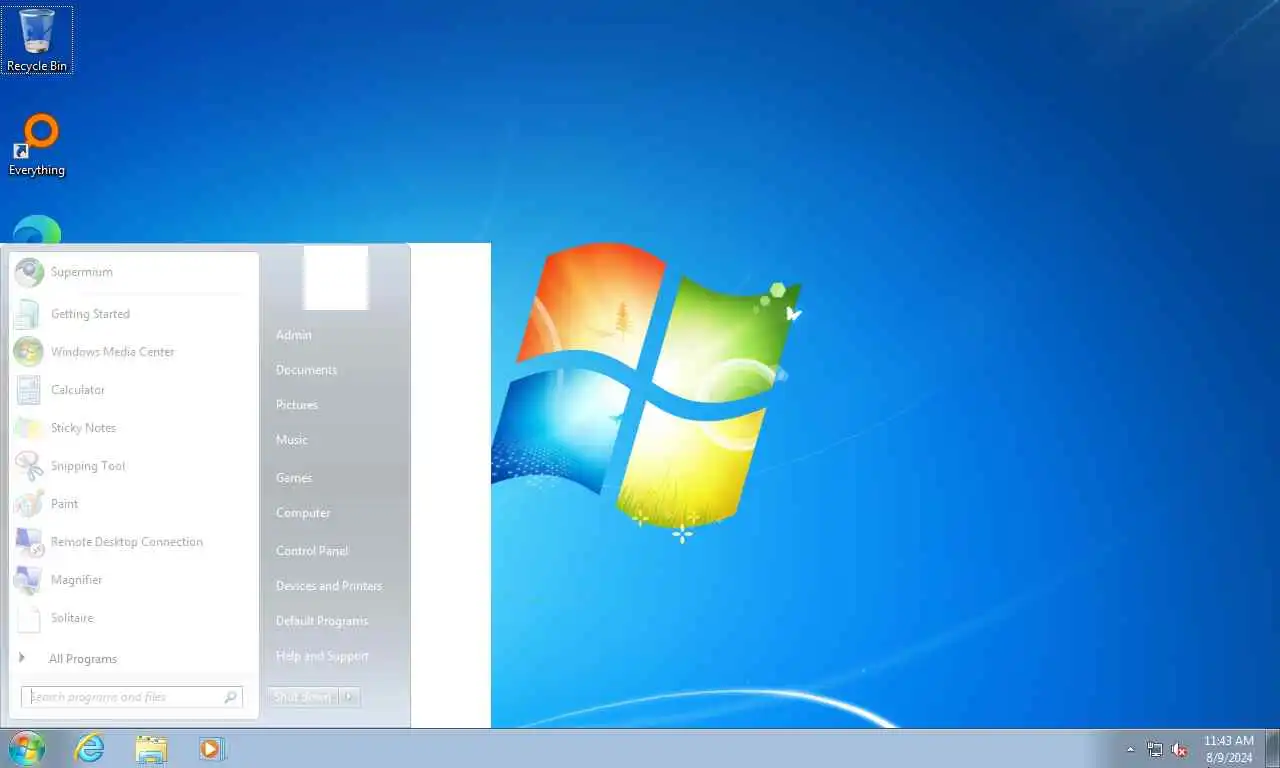The image size is (1280, 768).
Task: Open Default Programs
Action: 322,621
